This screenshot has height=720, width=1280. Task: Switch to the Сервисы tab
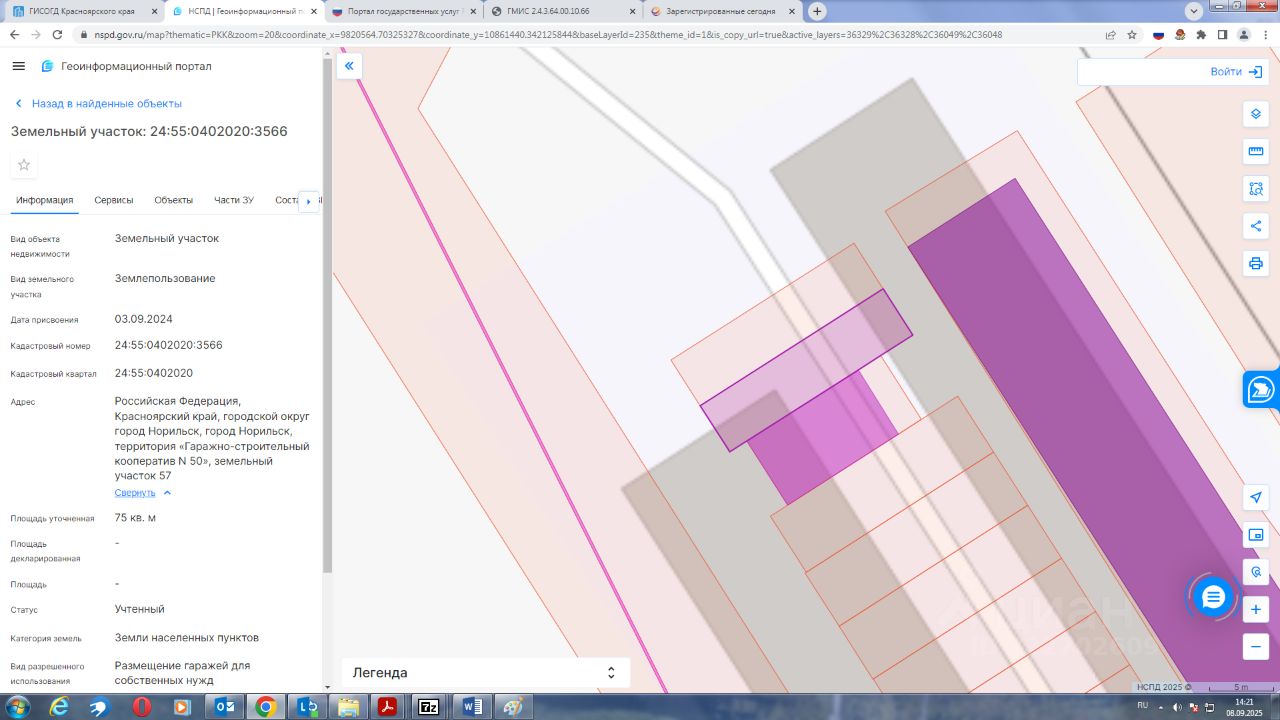coord(114,200)
